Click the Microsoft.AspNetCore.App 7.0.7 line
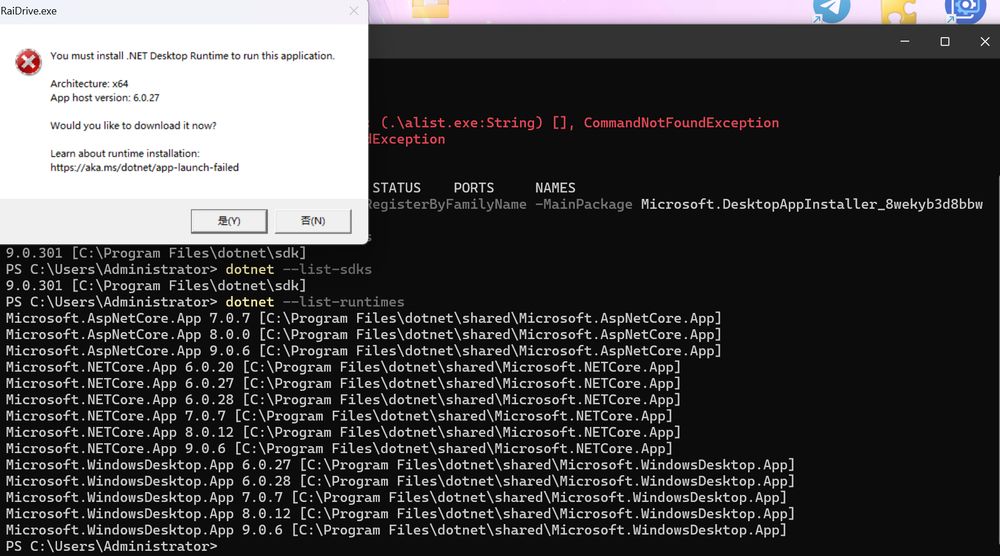The width and height of the screenshot is (1000, 556). 364,318
